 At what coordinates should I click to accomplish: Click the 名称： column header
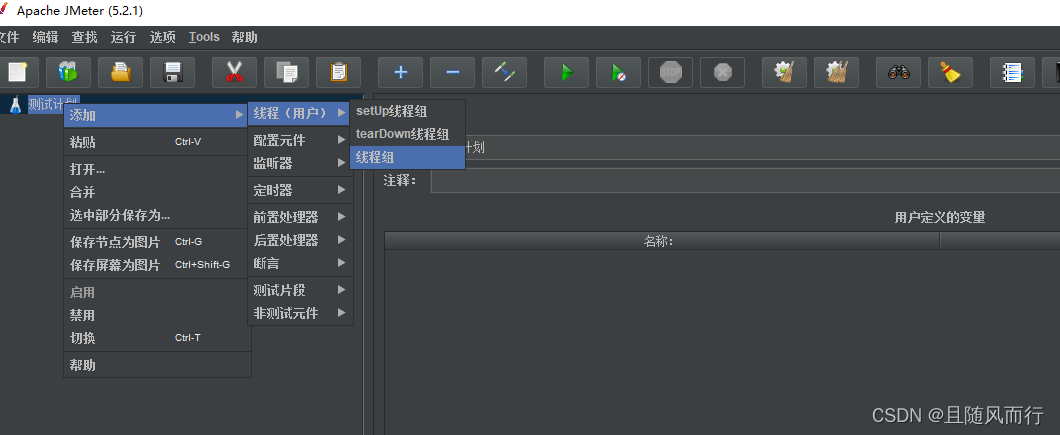662,241
